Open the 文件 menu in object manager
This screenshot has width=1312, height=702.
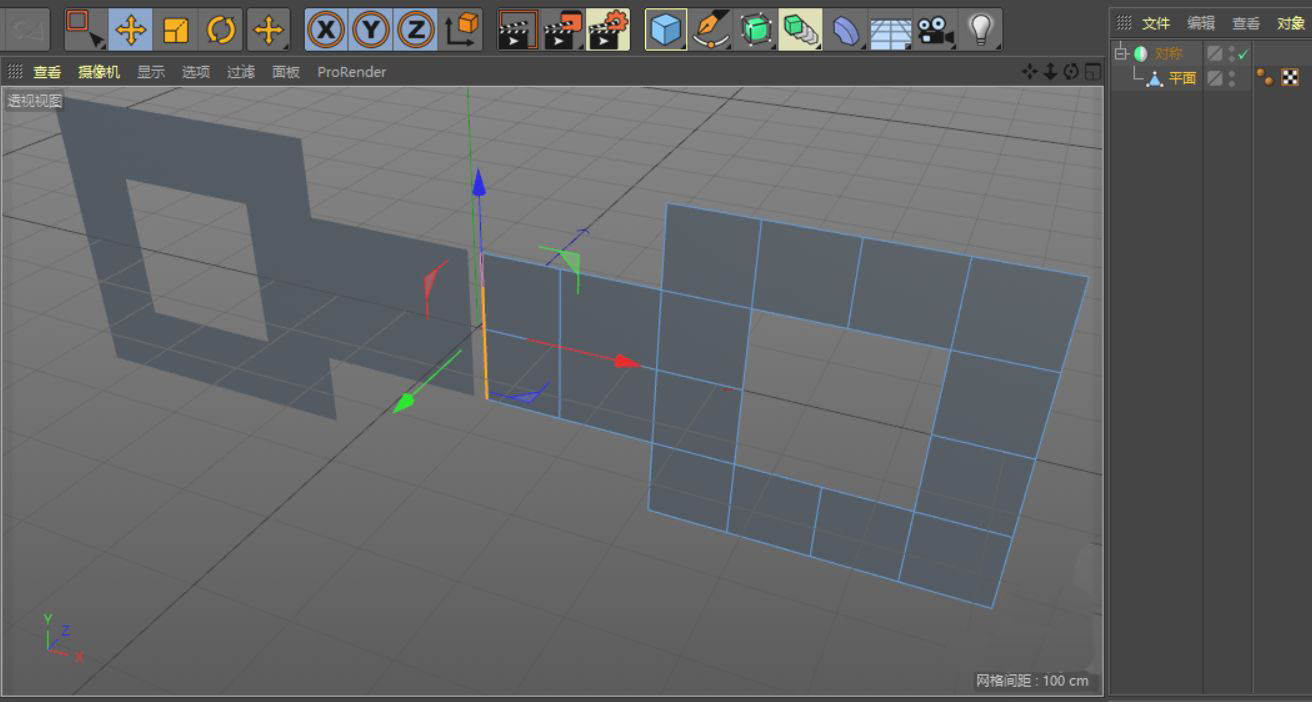point(1156,23)
